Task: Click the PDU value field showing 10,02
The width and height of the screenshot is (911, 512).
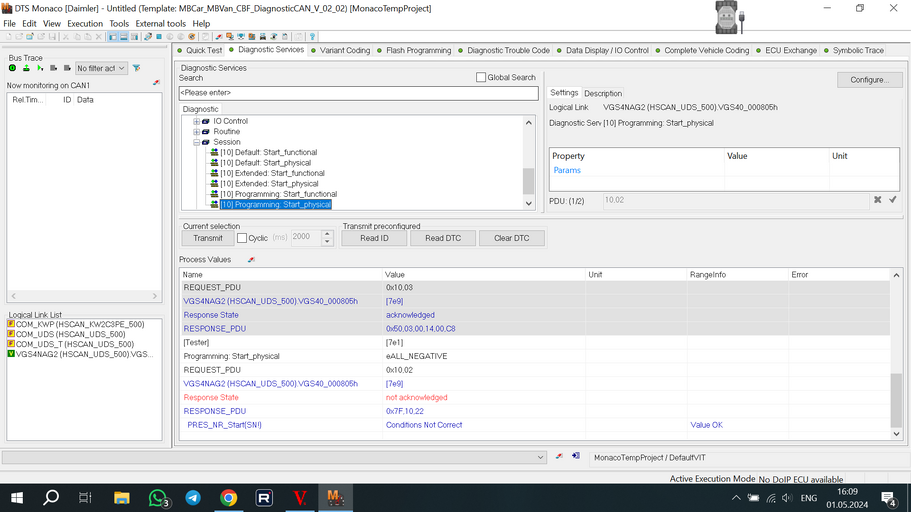Action: tap(736, 200)
